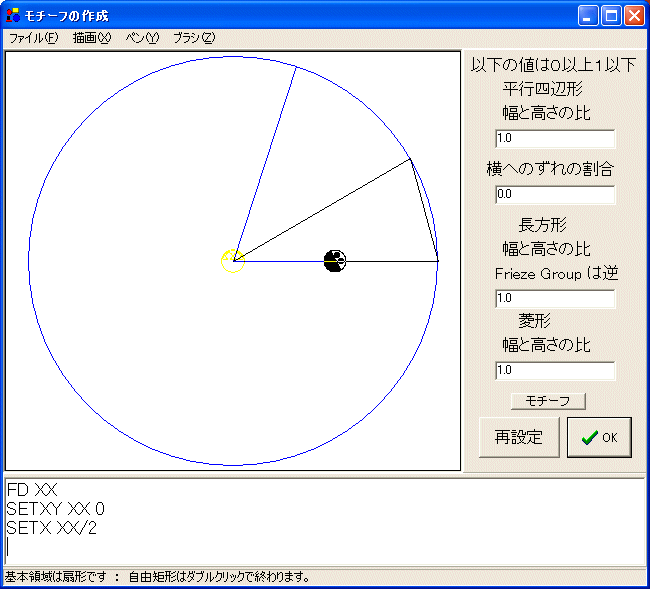Confirm with the OK button
The height and width of the screenshot is (589, 650).
[x=599, y=437]
